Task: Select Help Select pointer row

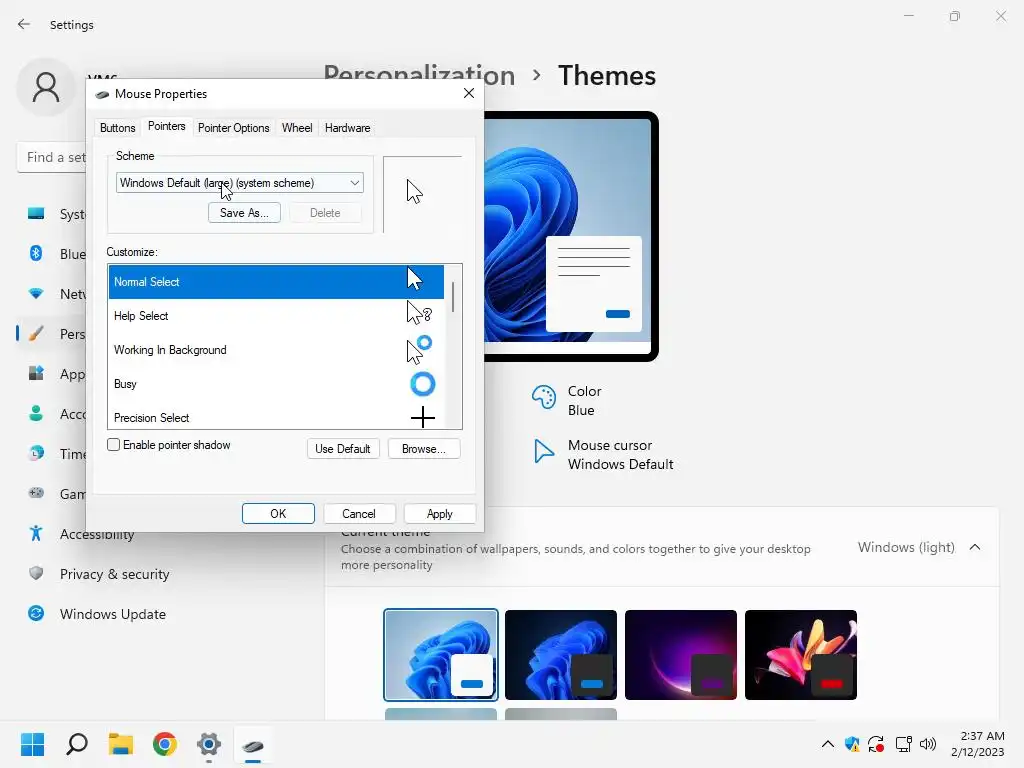Action: tap(276, 316)
